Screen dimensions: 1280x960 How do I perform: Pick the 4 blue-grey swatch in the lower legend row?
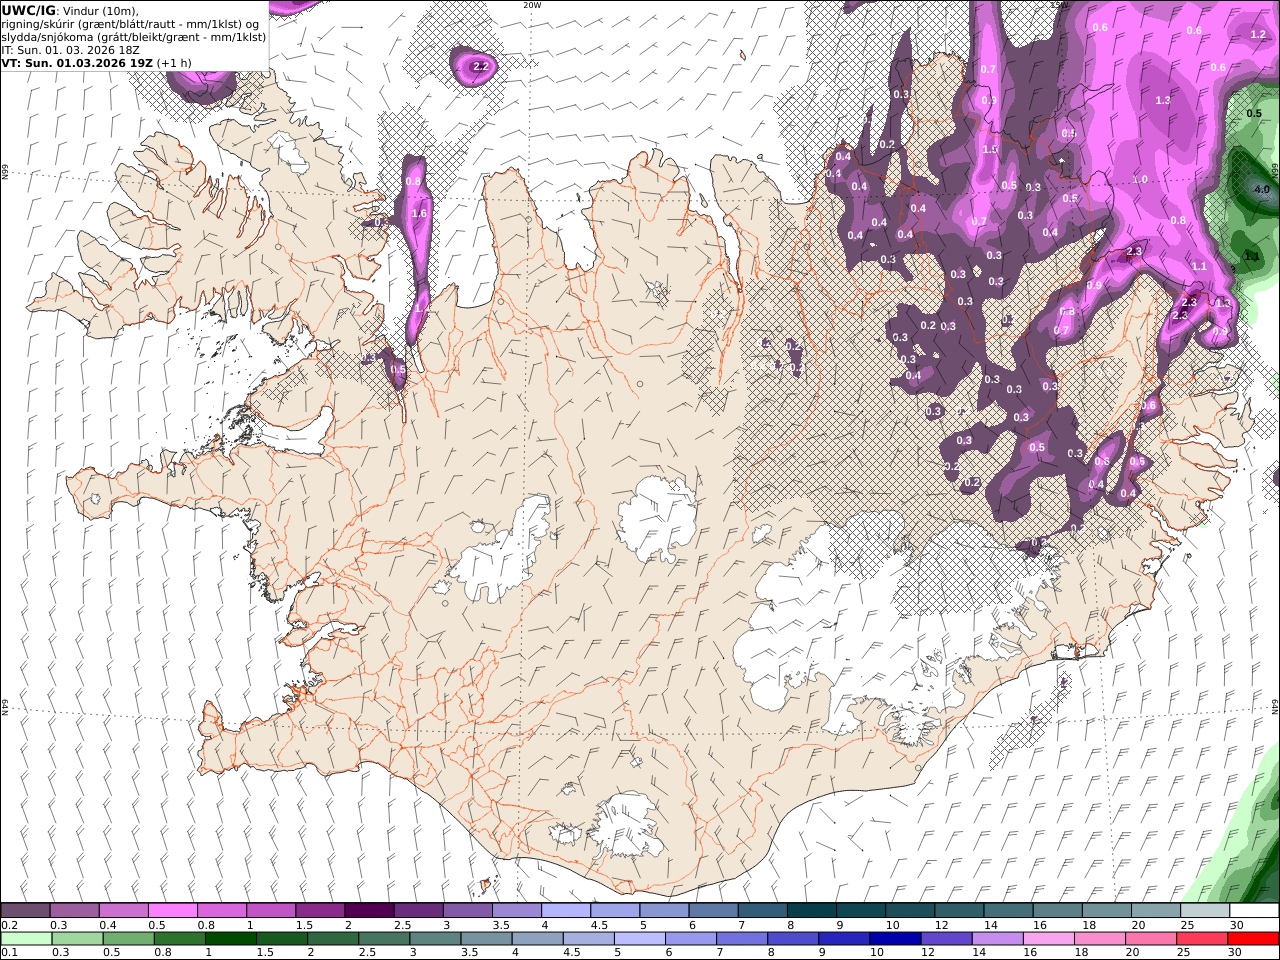tap(537, 939)
